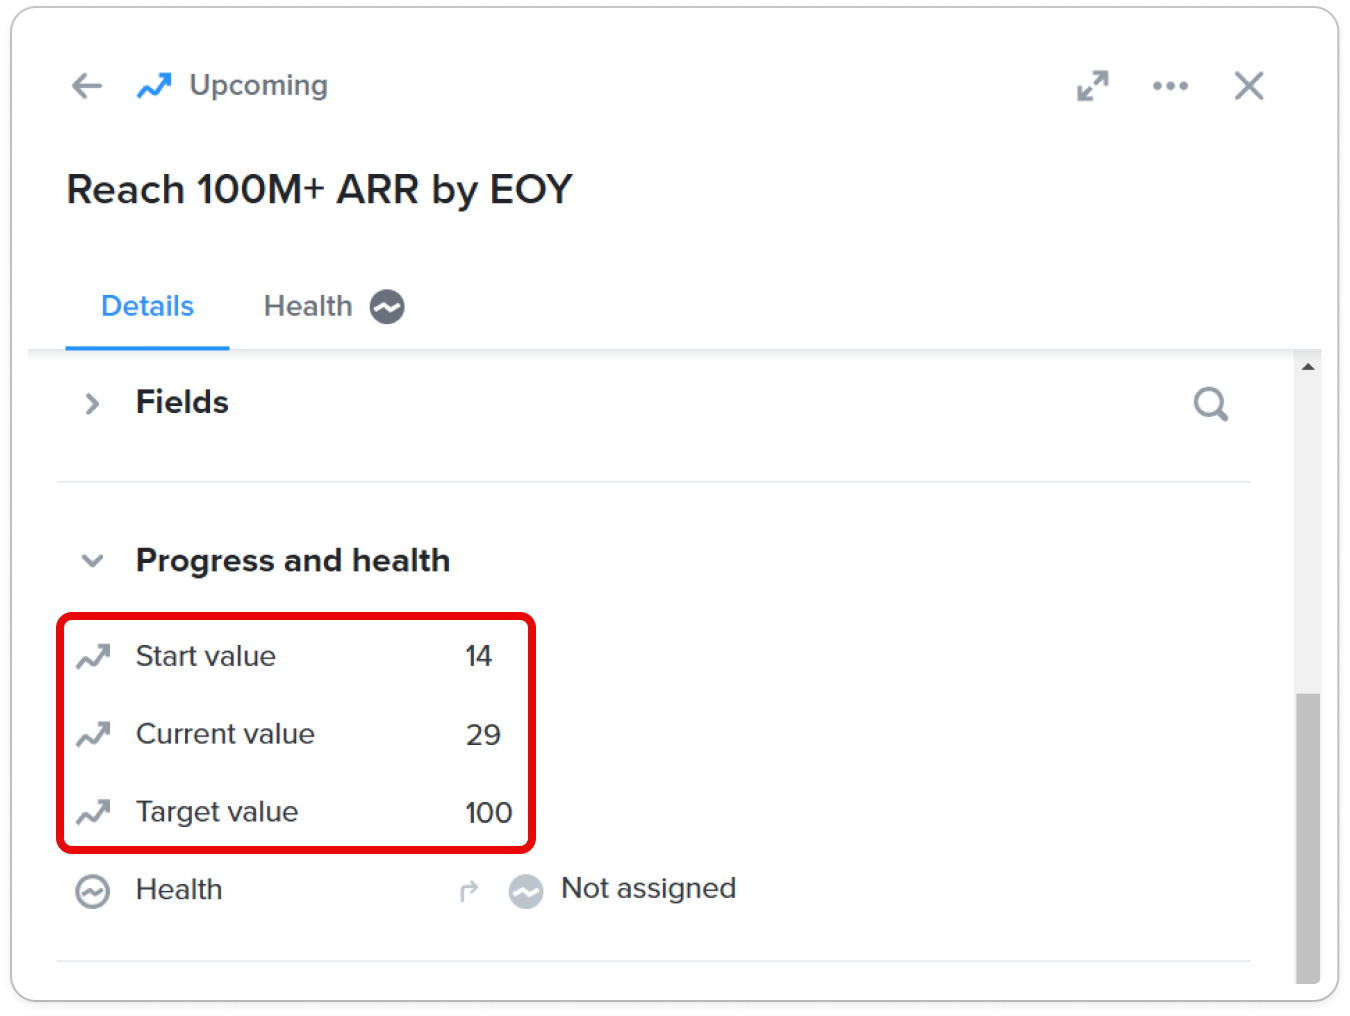
Task: Expand panel to full screen
Action: [x=1092, y=86]
